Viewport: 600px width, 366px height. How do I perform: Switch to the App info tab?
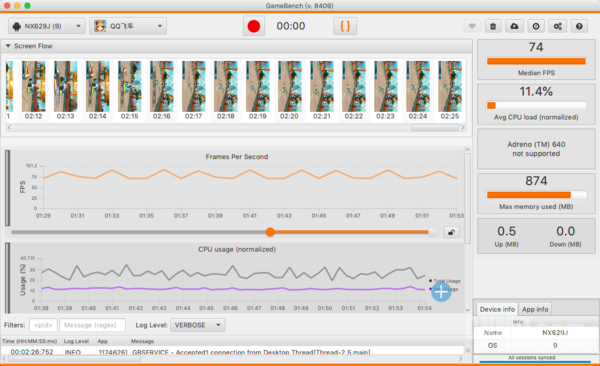pos(535,309)
